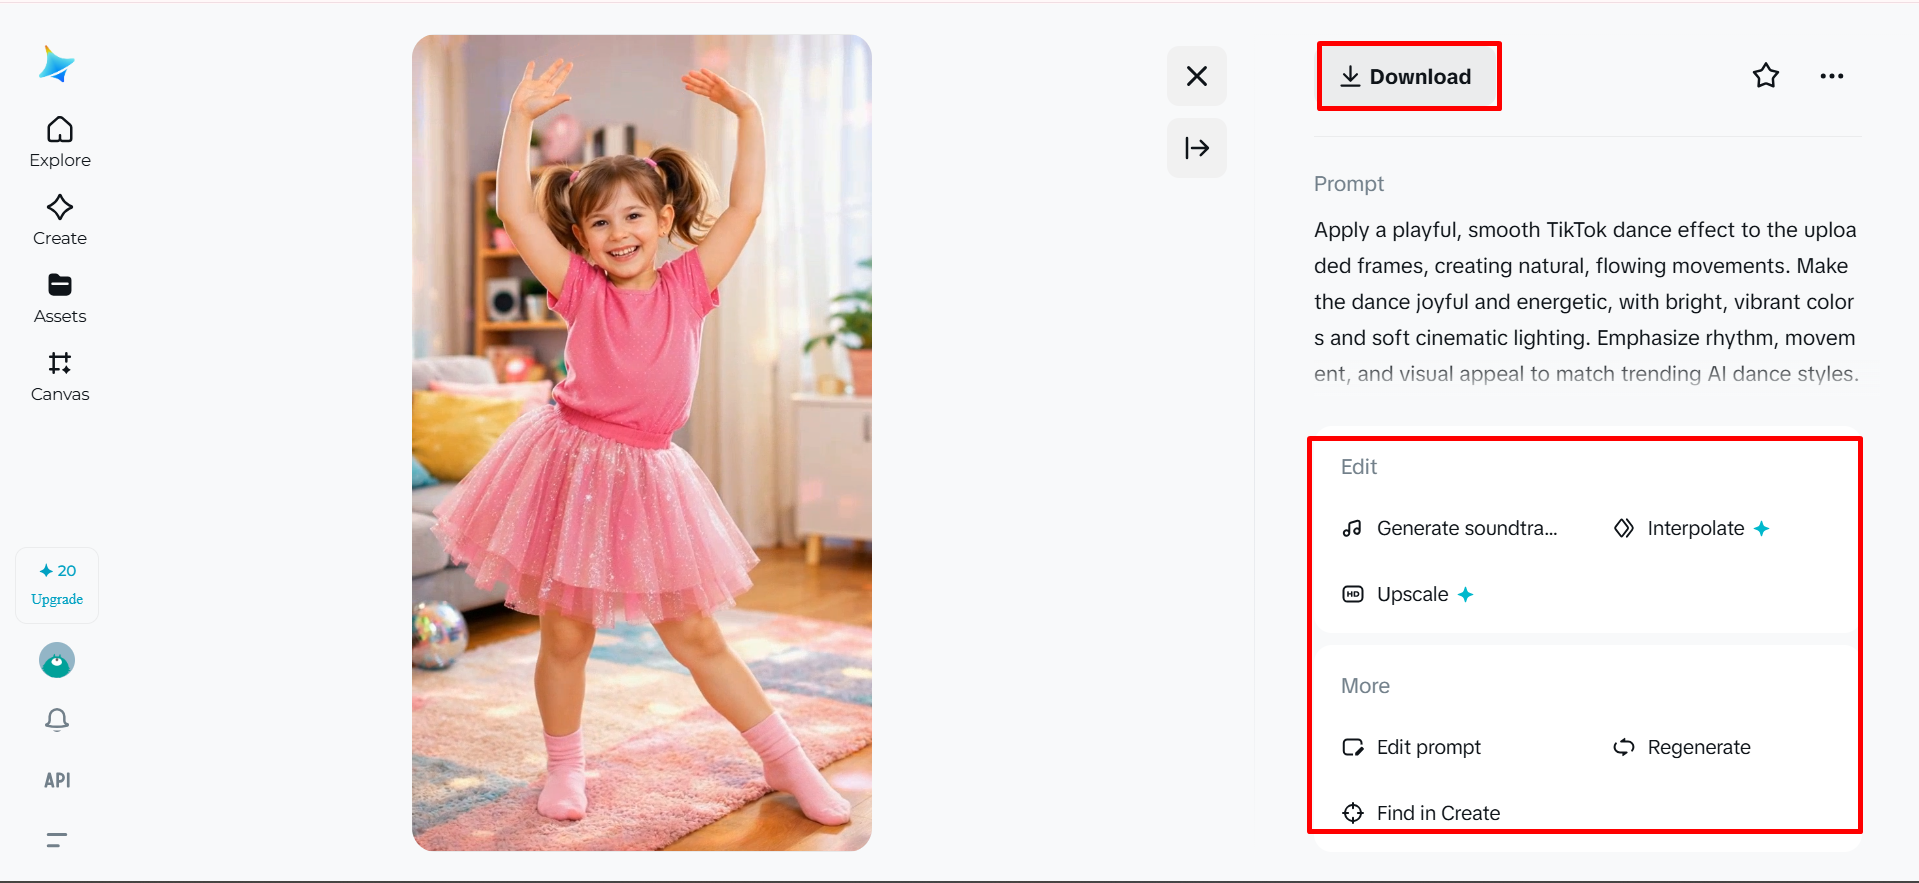Image resolution: width=1919 pixels, height=883 pixels.
Task: Favorite this video with the star icon
Action: click(x=1766, y=76)
